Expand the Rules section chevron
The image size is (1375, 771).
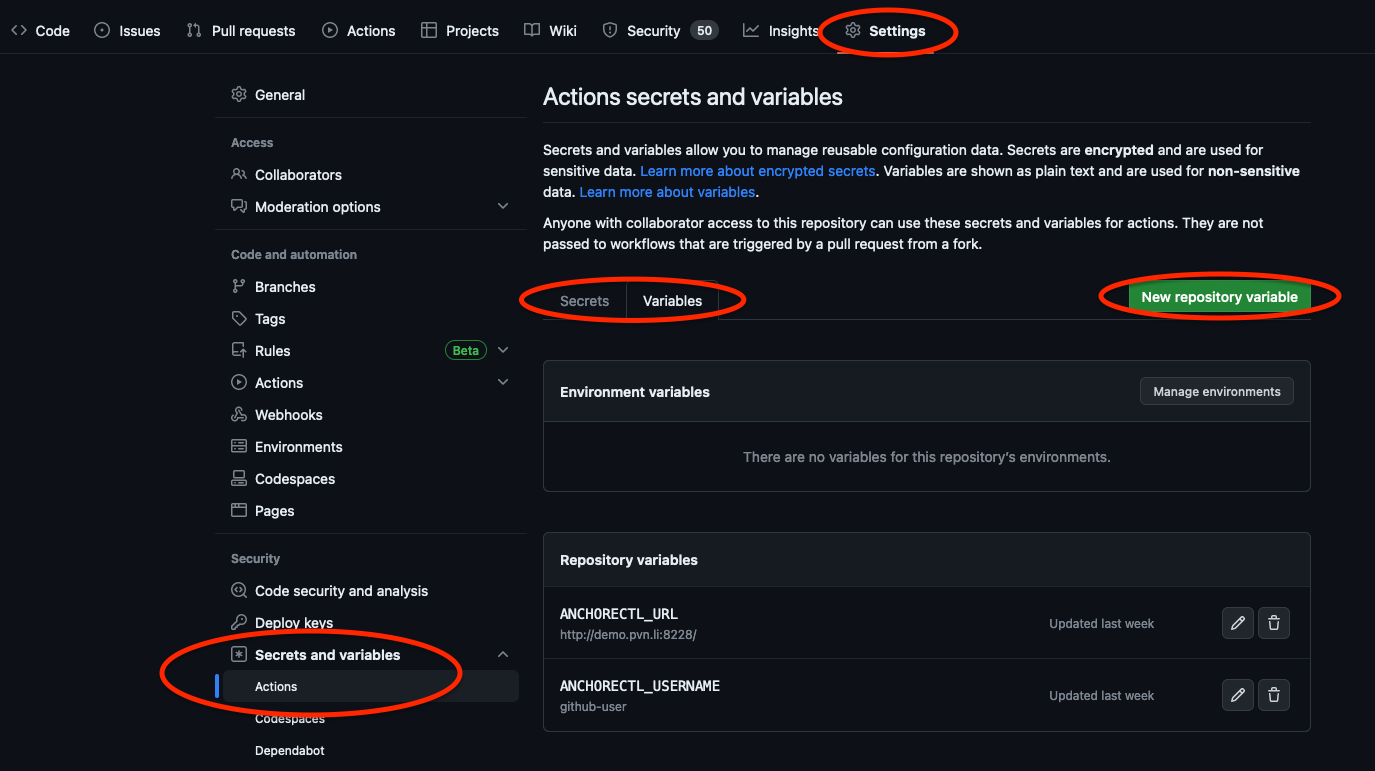[503, 351]
